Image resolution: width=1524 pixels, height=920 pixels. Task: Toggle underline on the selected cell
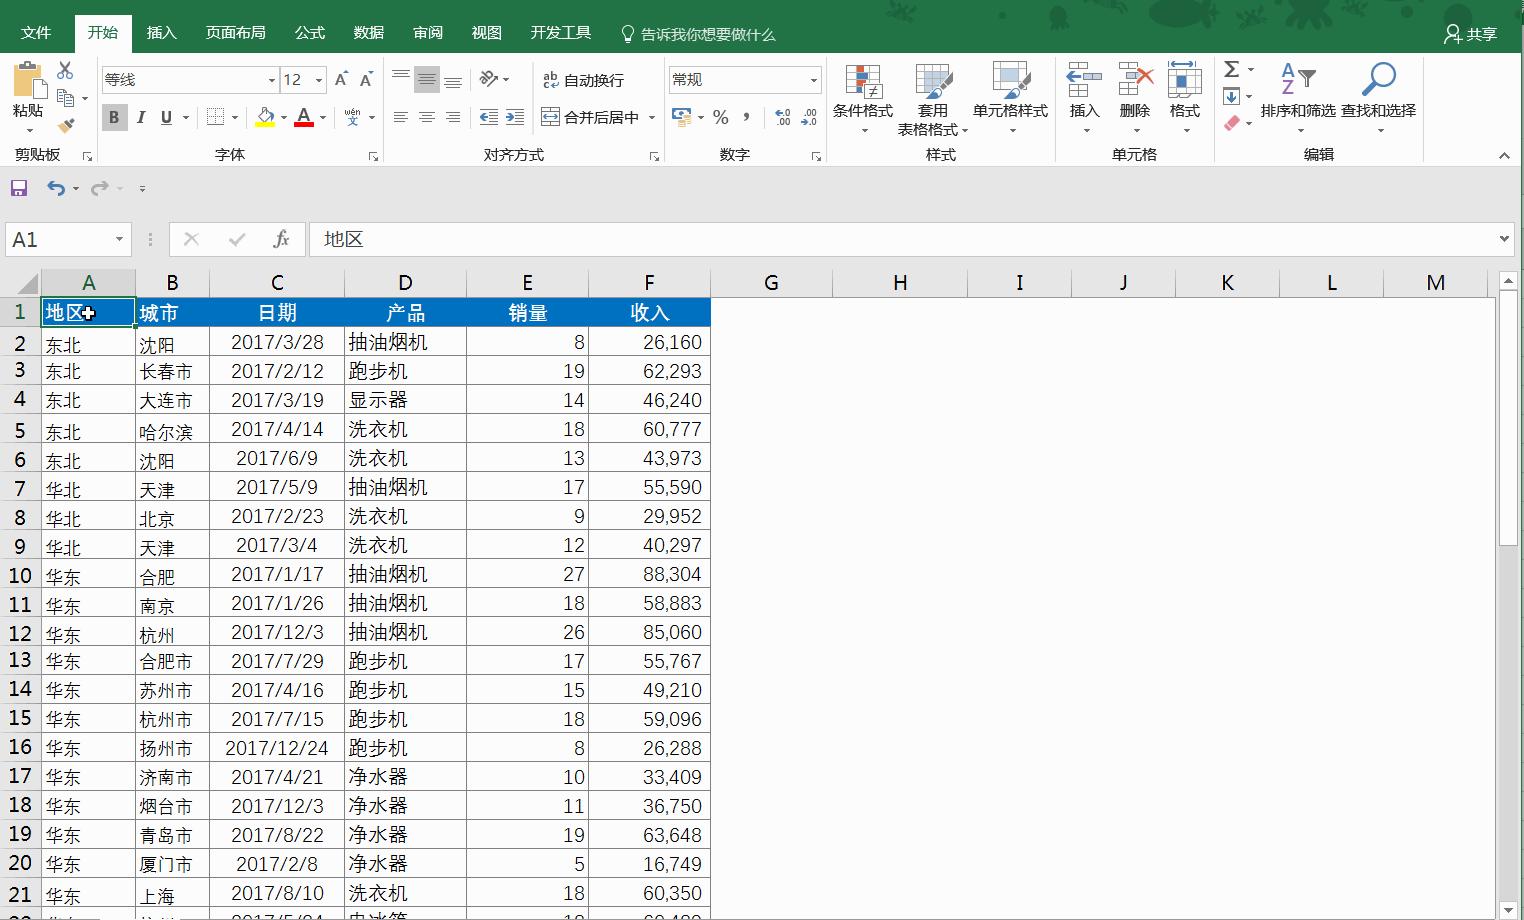coord(165,117)
